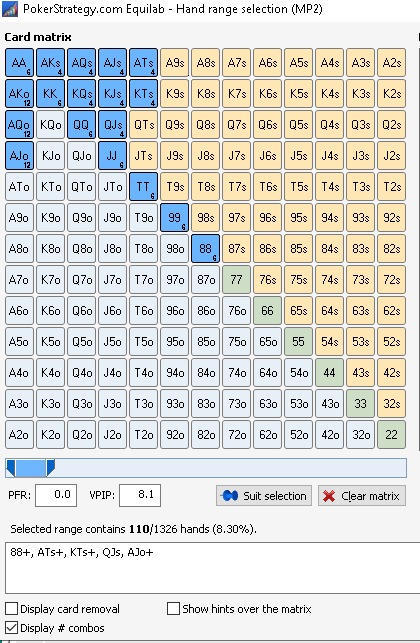Select the 96s hand cell
This screenshot has height=643, width=420.
click(267, 217)
